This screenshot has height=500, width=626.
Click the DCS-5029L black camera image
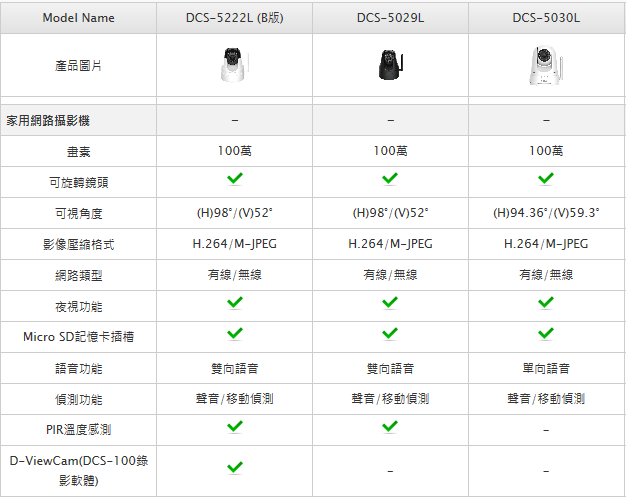point(390,64)
